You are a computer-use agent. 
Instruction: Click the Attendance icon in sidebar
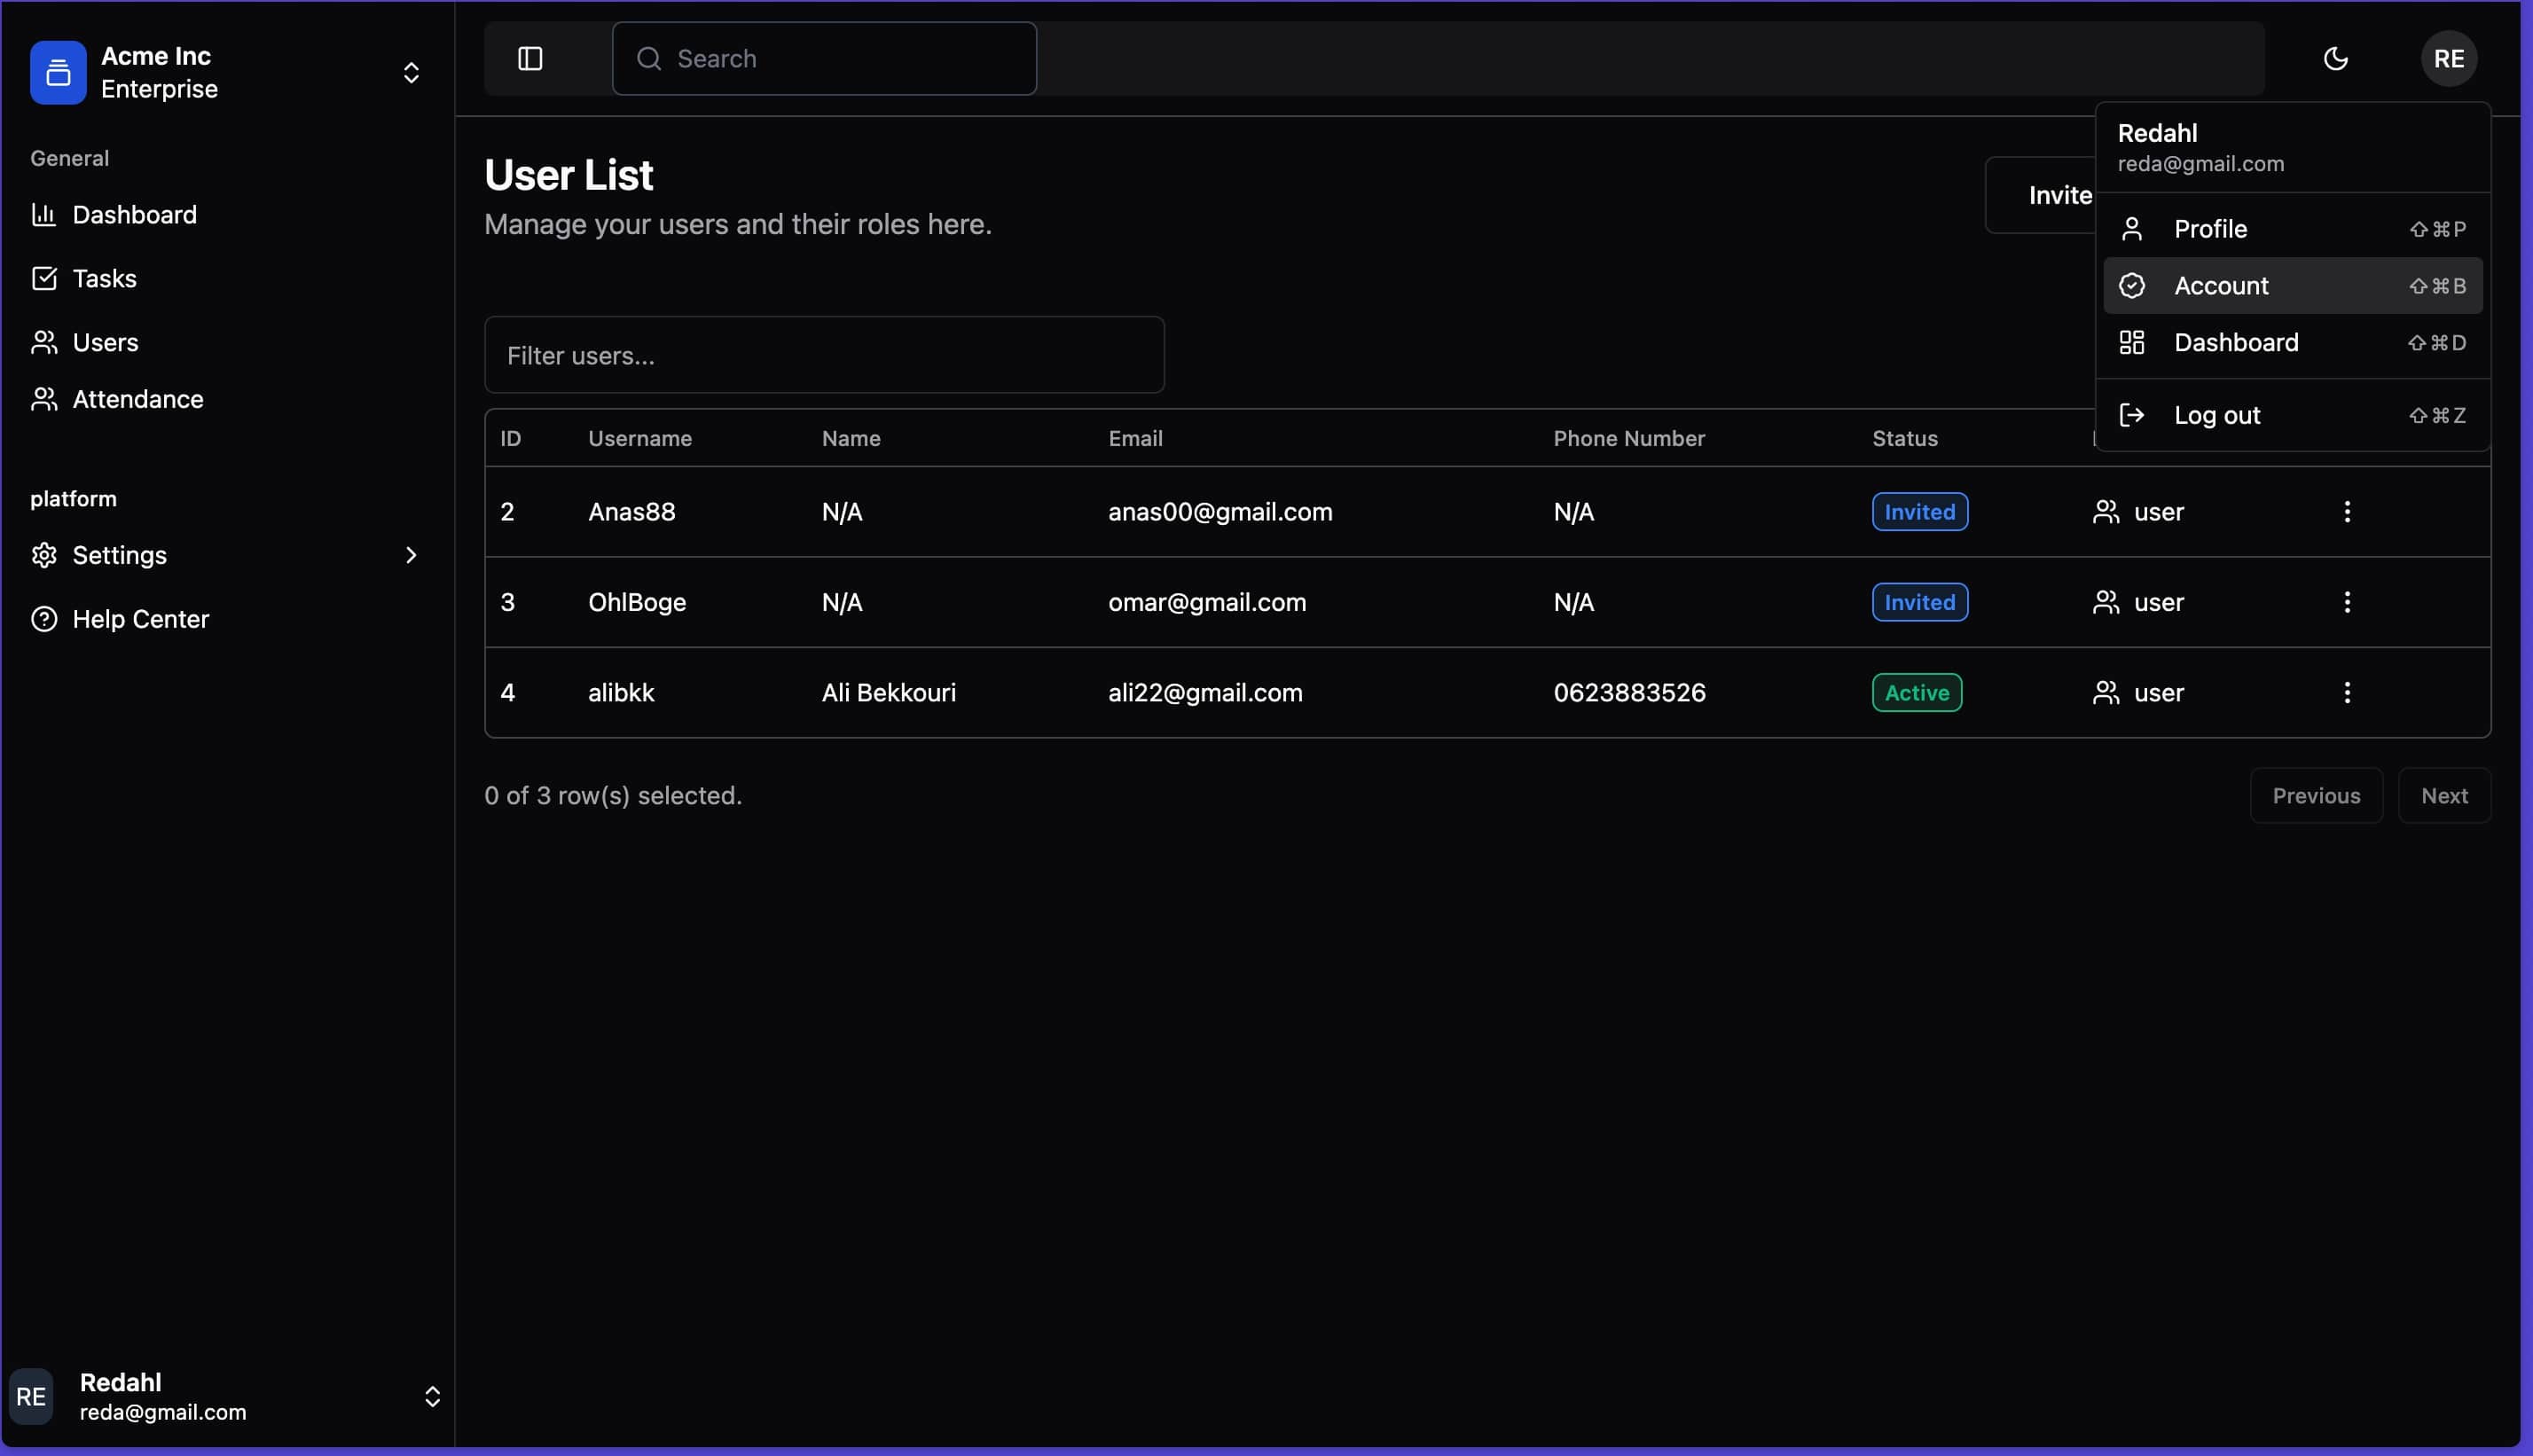click(x=44, y=399)
